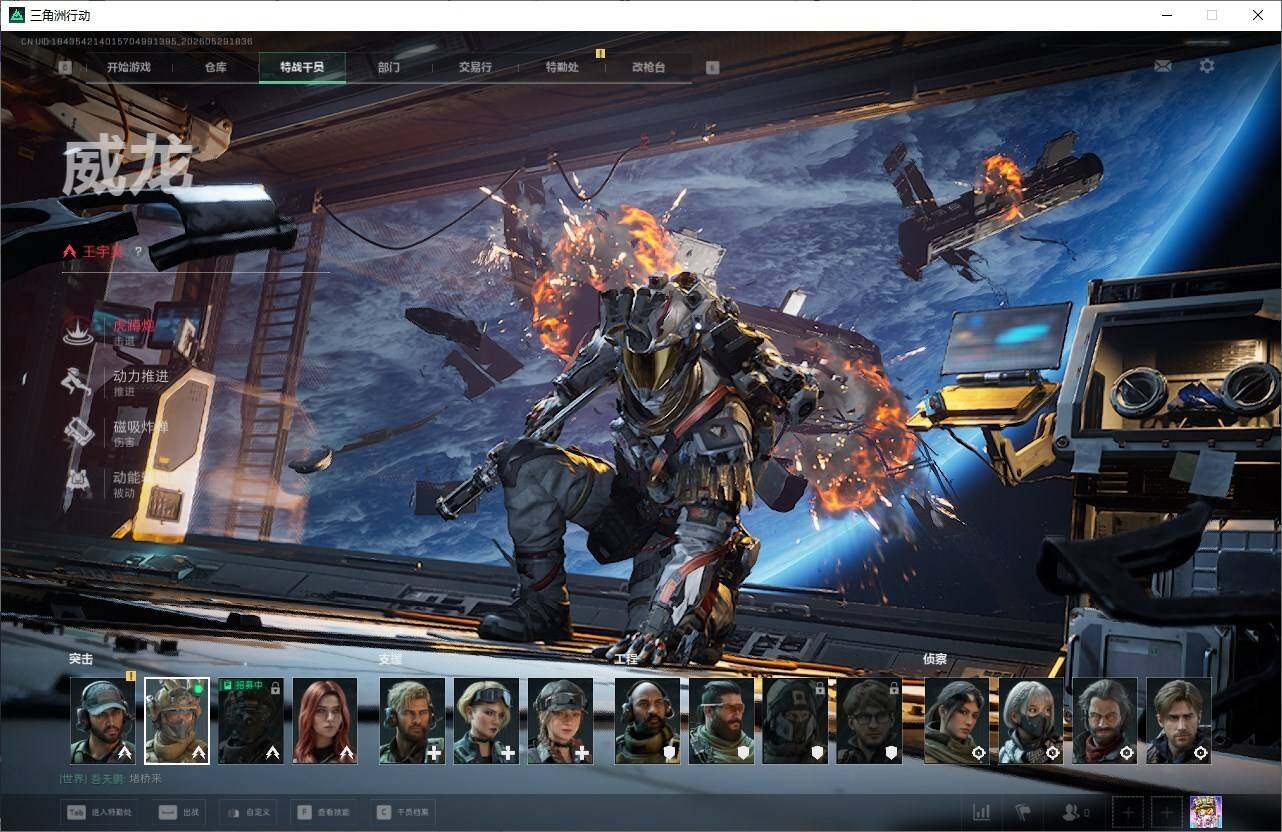
Task: Select the locked 招募中 operator portrait
Action: click(x=251, y=721)
